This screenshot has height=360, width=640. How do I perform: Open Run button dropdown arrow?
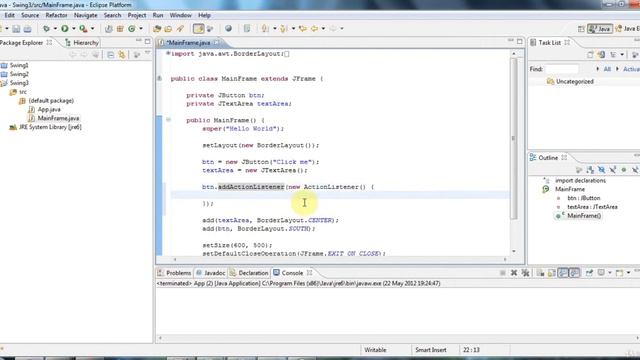[73, 29]
